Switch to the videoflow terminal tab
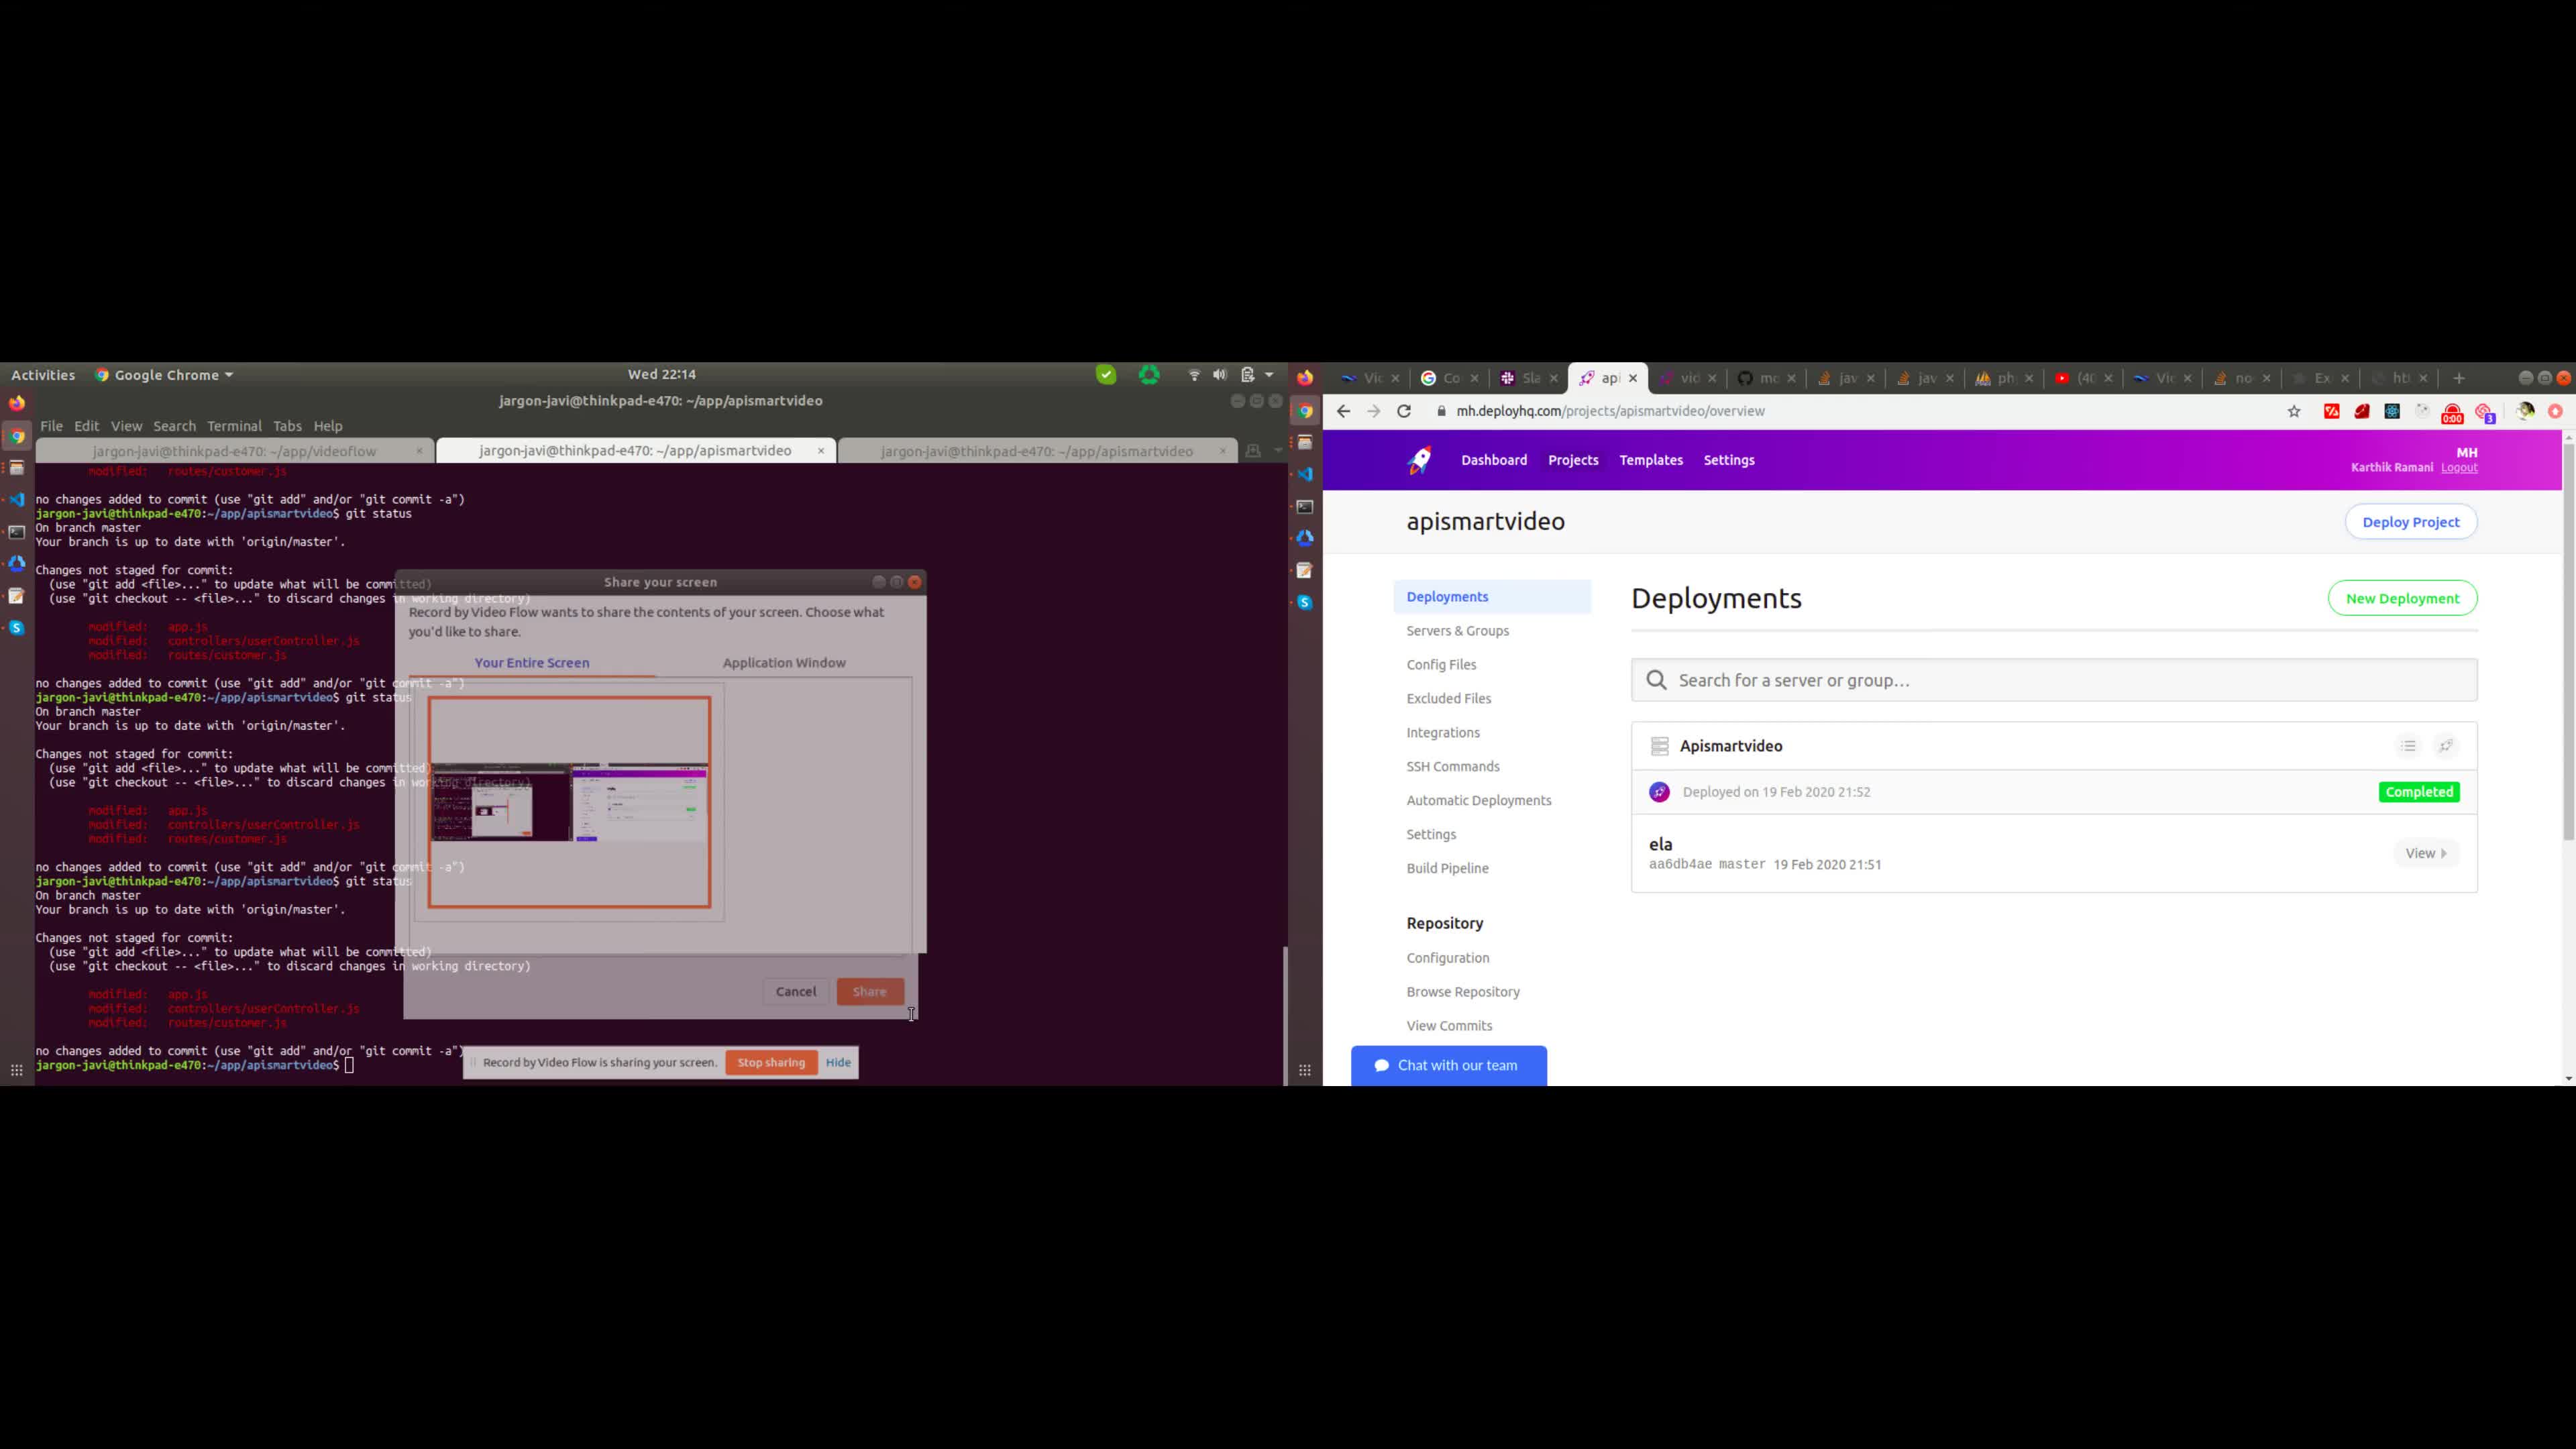Image resolution: width=2576 pixels, height=1449 pixels. click(x=235, y=451)
